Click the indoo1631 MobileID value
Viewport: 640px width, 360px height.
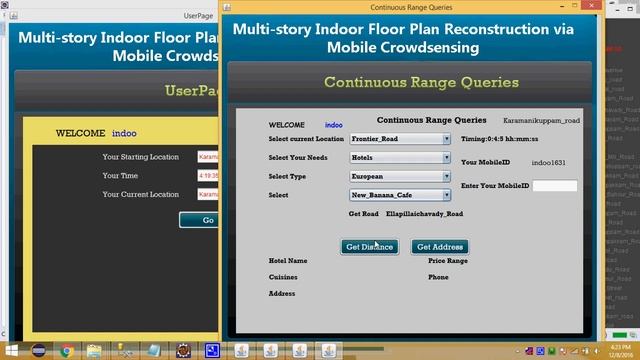point(548,162)
